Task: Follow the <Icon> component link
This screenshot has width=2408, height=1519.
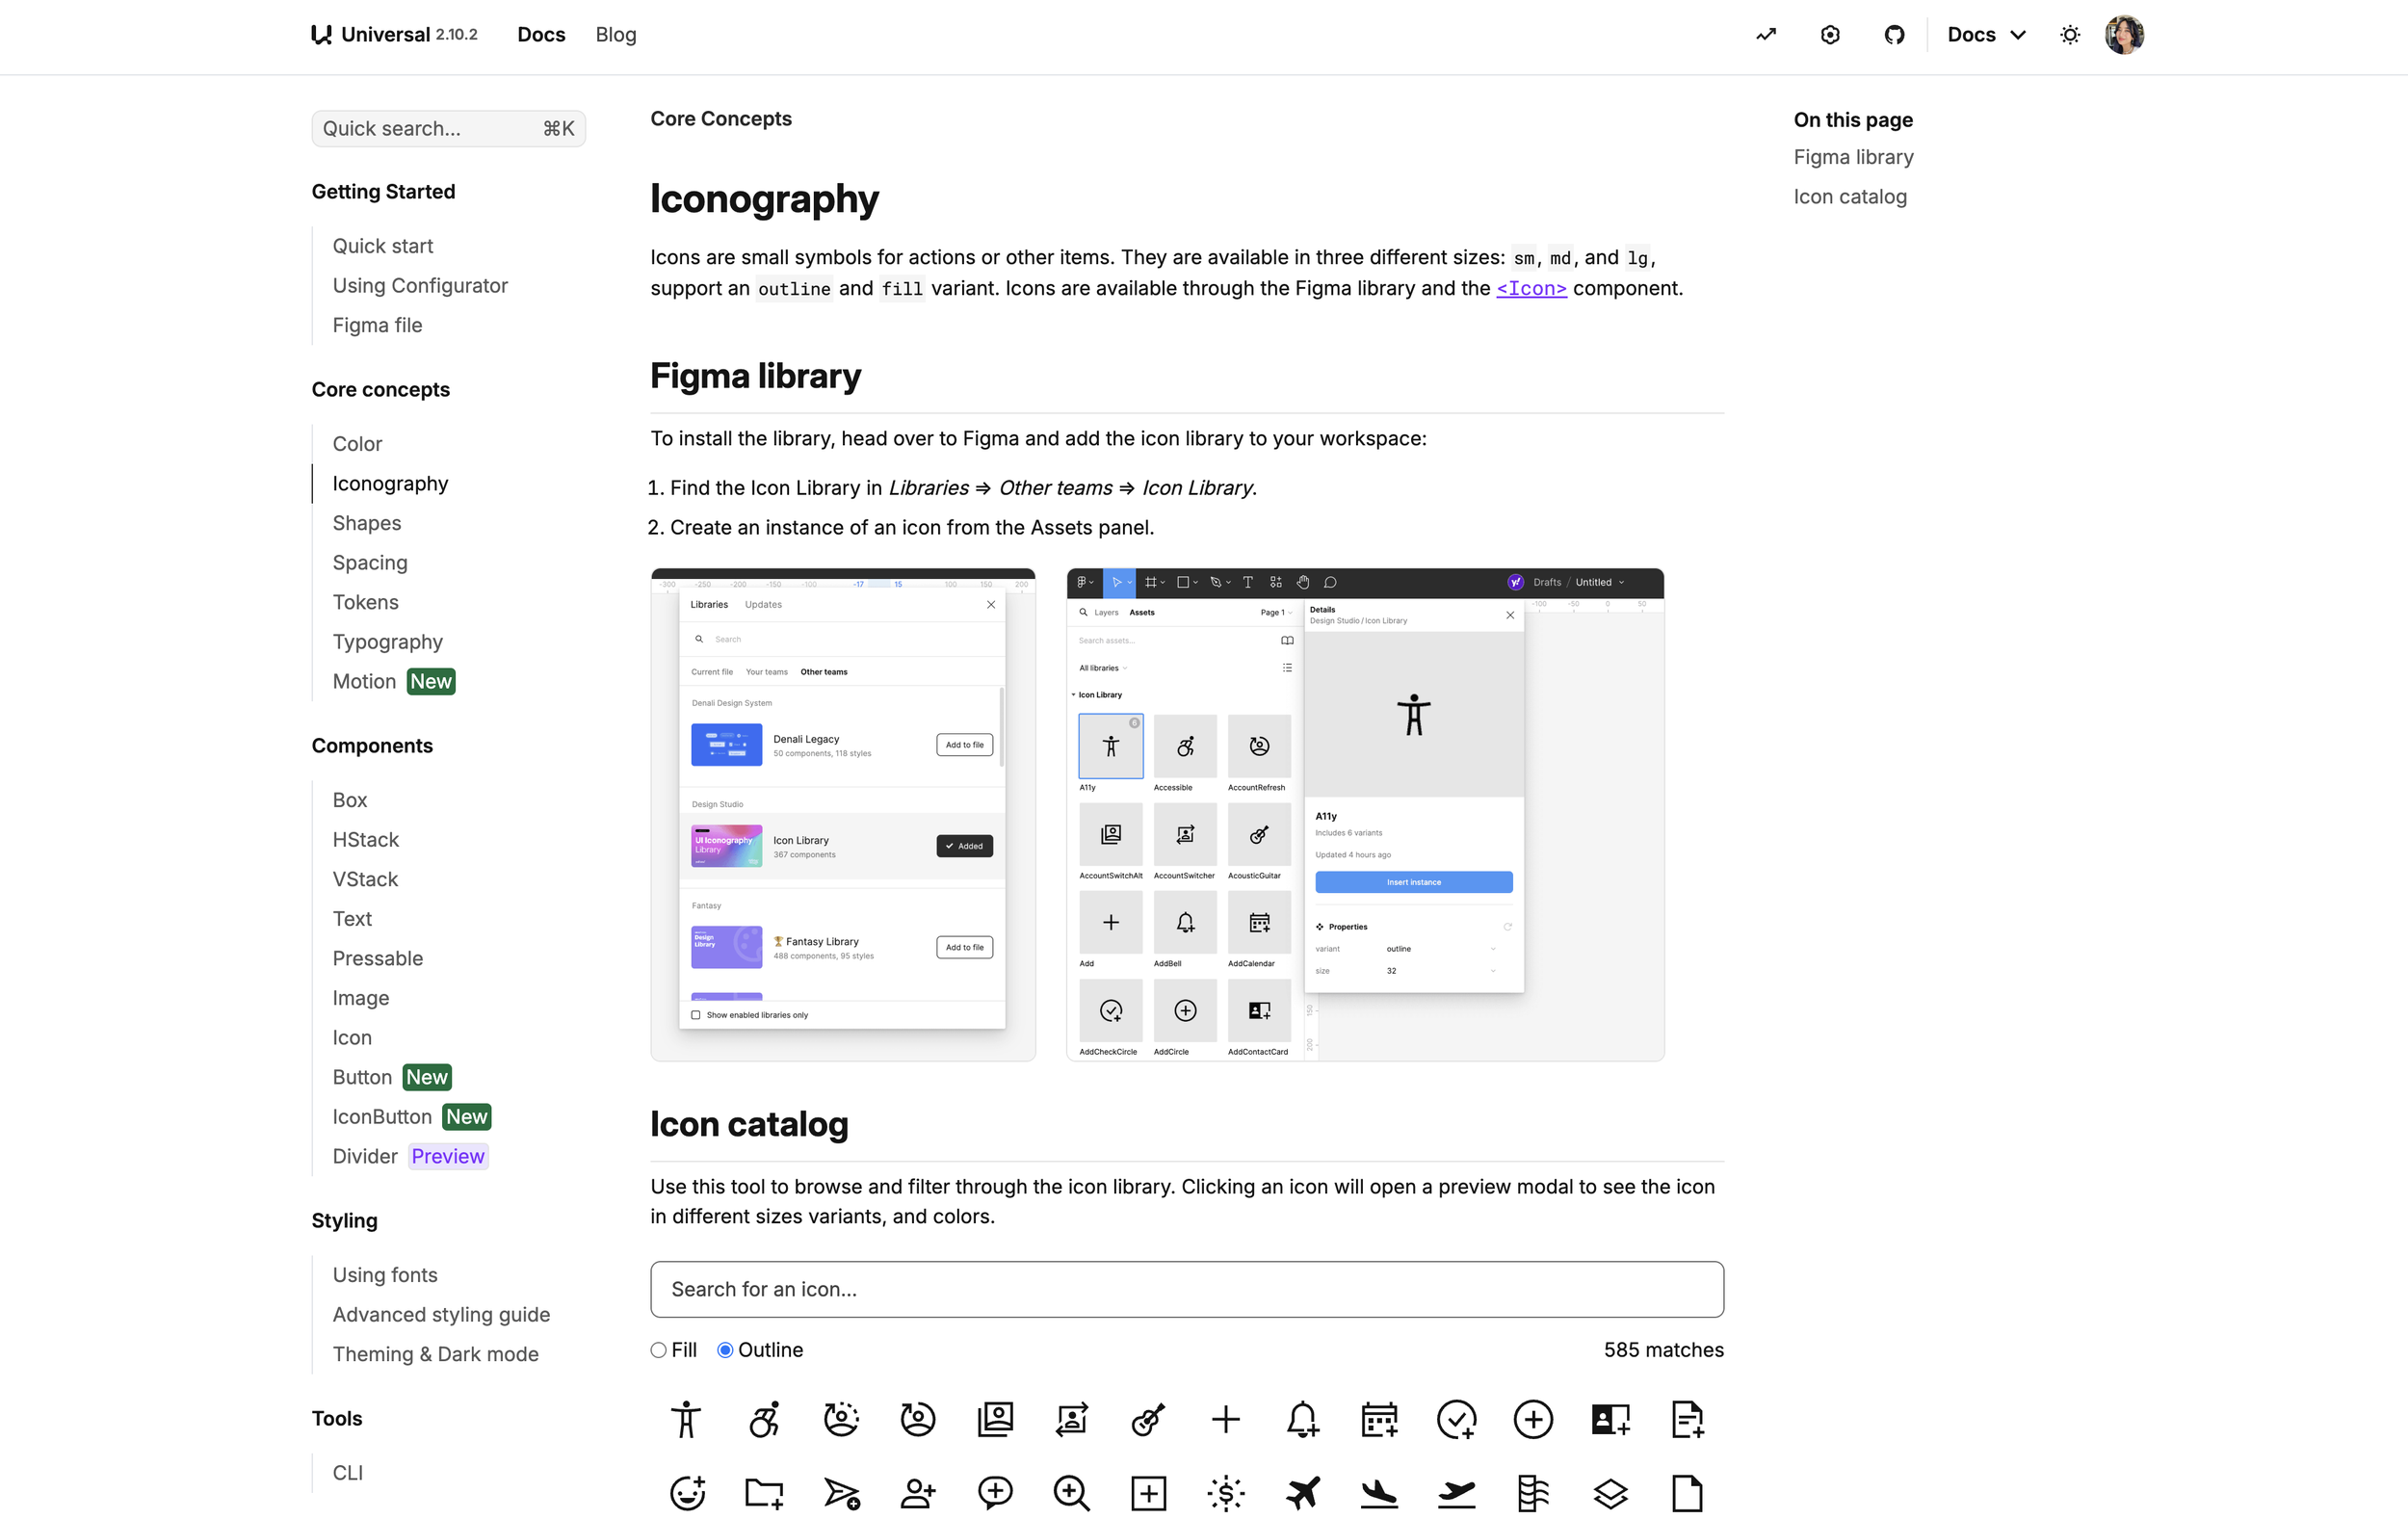Action: click(1531, 288)
